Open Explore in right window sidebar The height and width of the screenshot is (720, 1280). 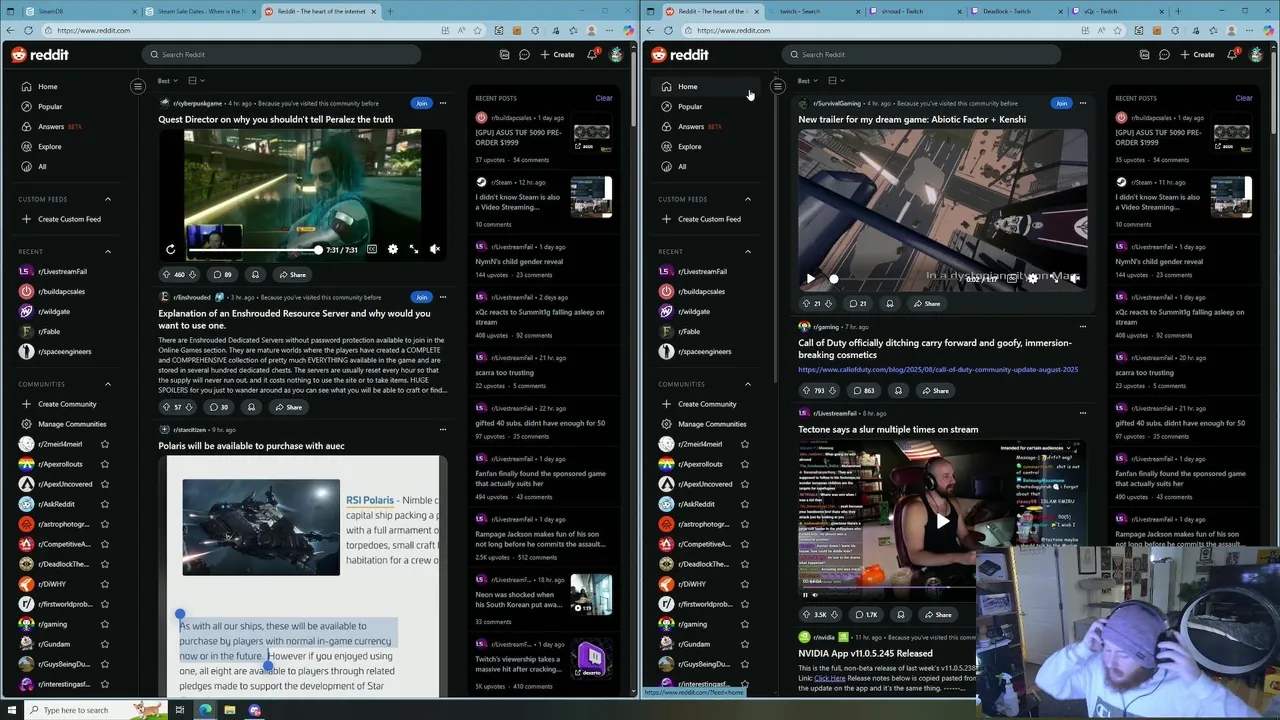tap(690, 147)
